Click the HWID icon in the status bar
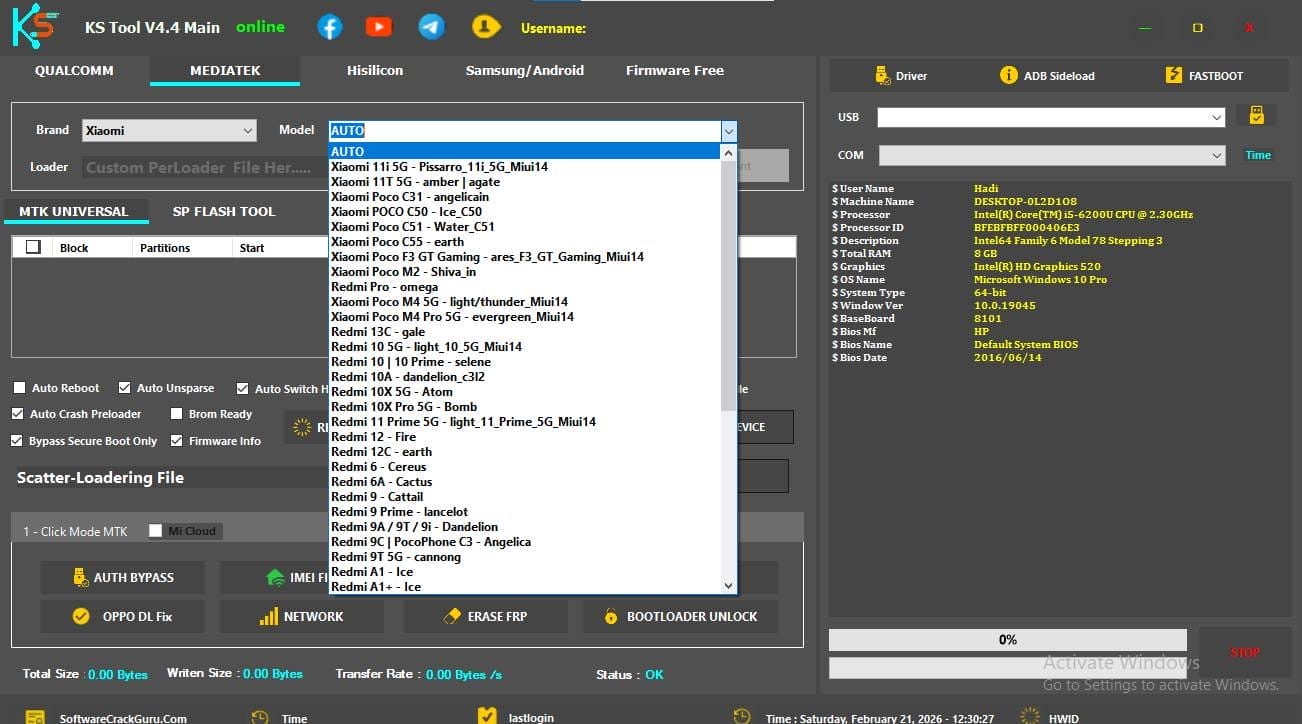This screenshot has width=1302, height=724. [1029, 715]
